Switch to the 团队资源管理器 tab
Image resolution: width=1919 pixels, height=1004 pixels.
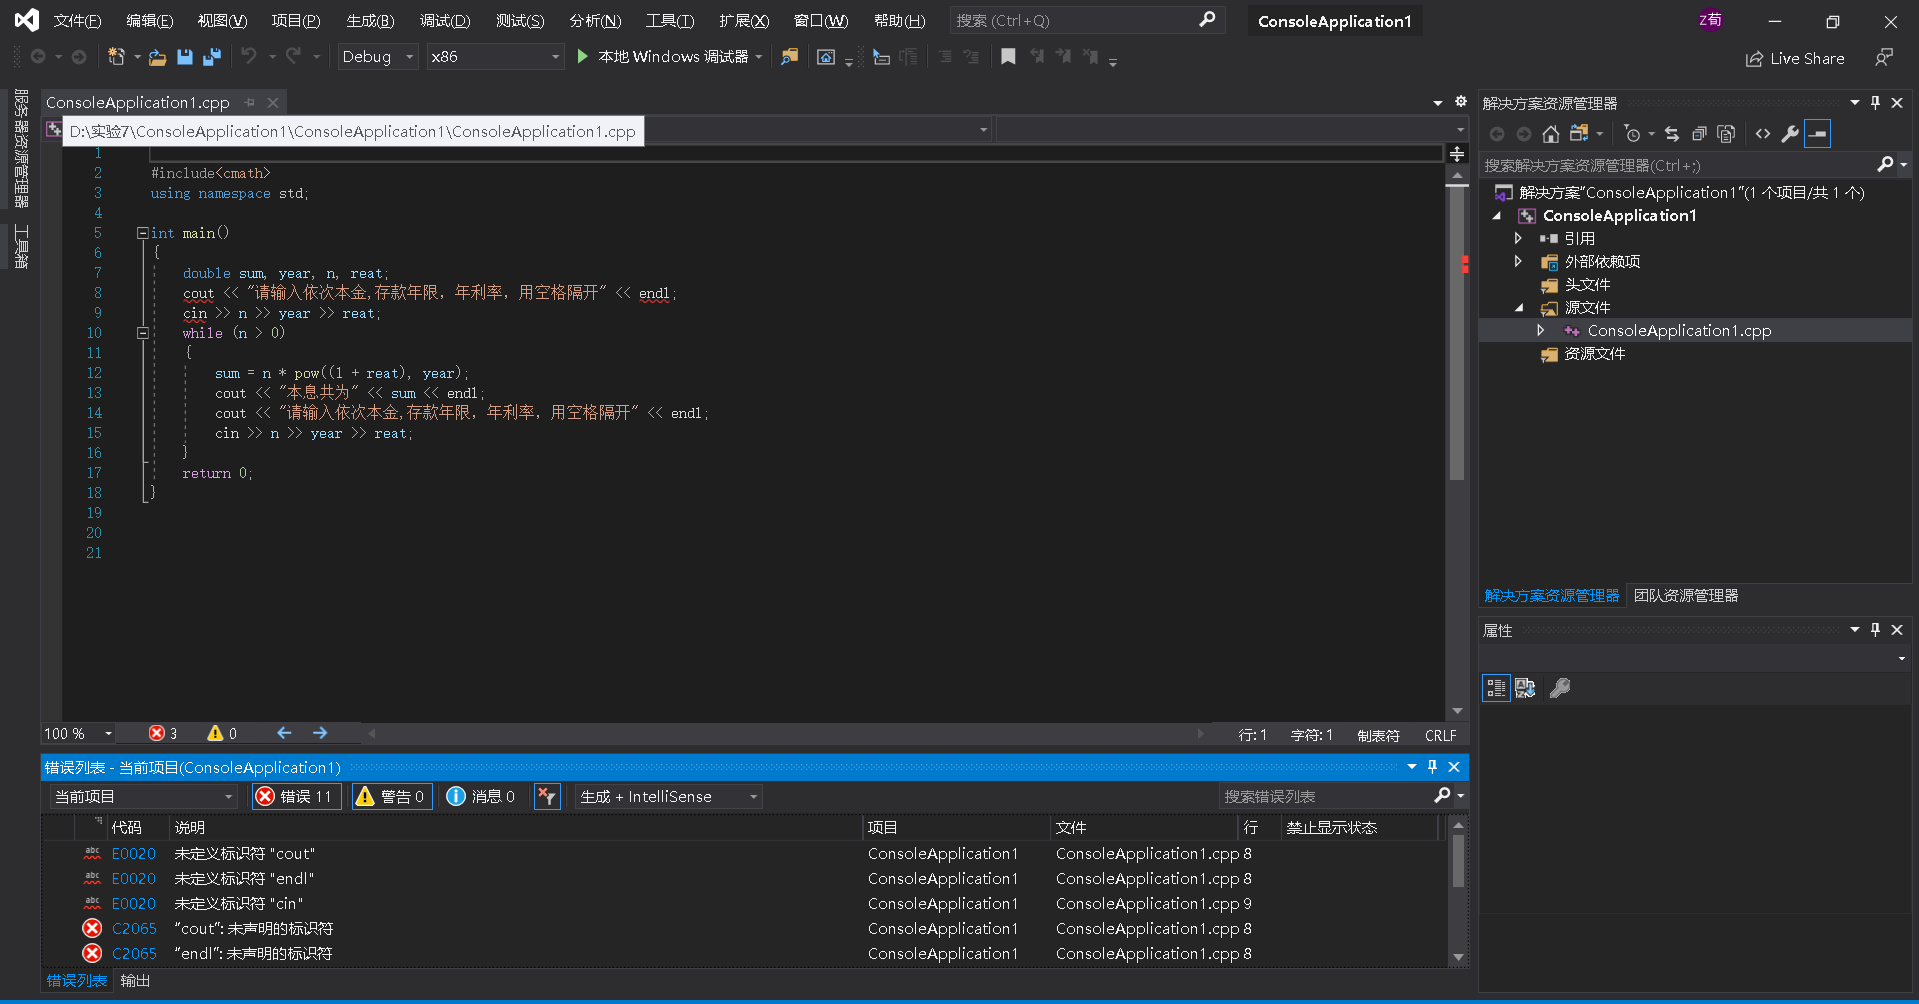[x=1686, y=596]
